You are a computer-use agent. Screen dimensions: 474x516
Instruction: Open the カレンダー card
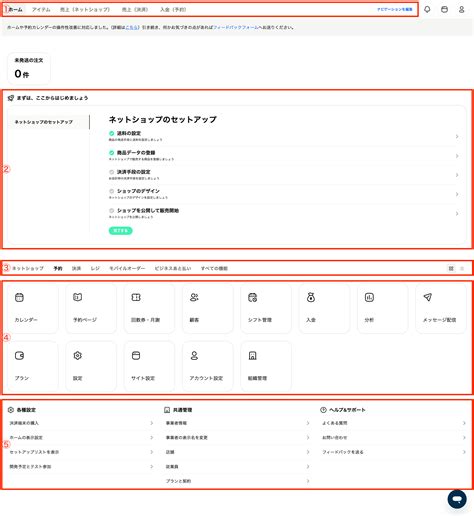(33, 308)
